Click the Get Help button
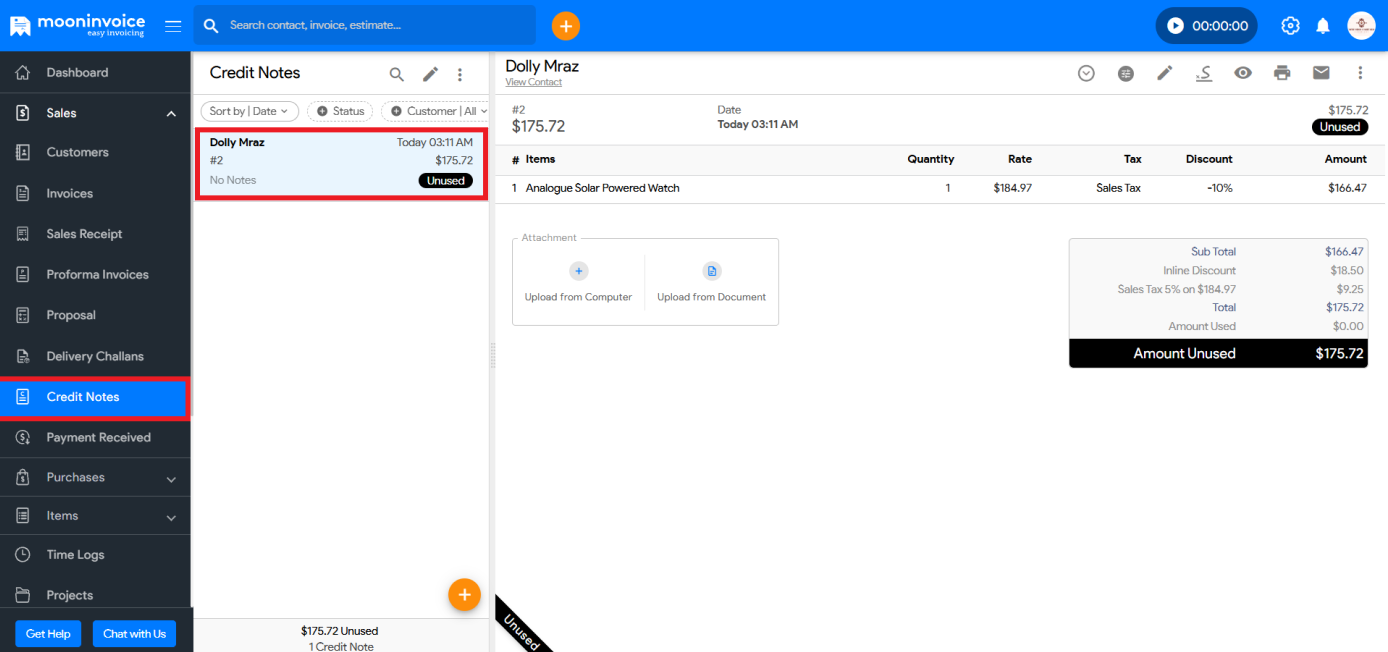Image resolution: width=1388 pixels, height=652 pixels. pos(48,633)
